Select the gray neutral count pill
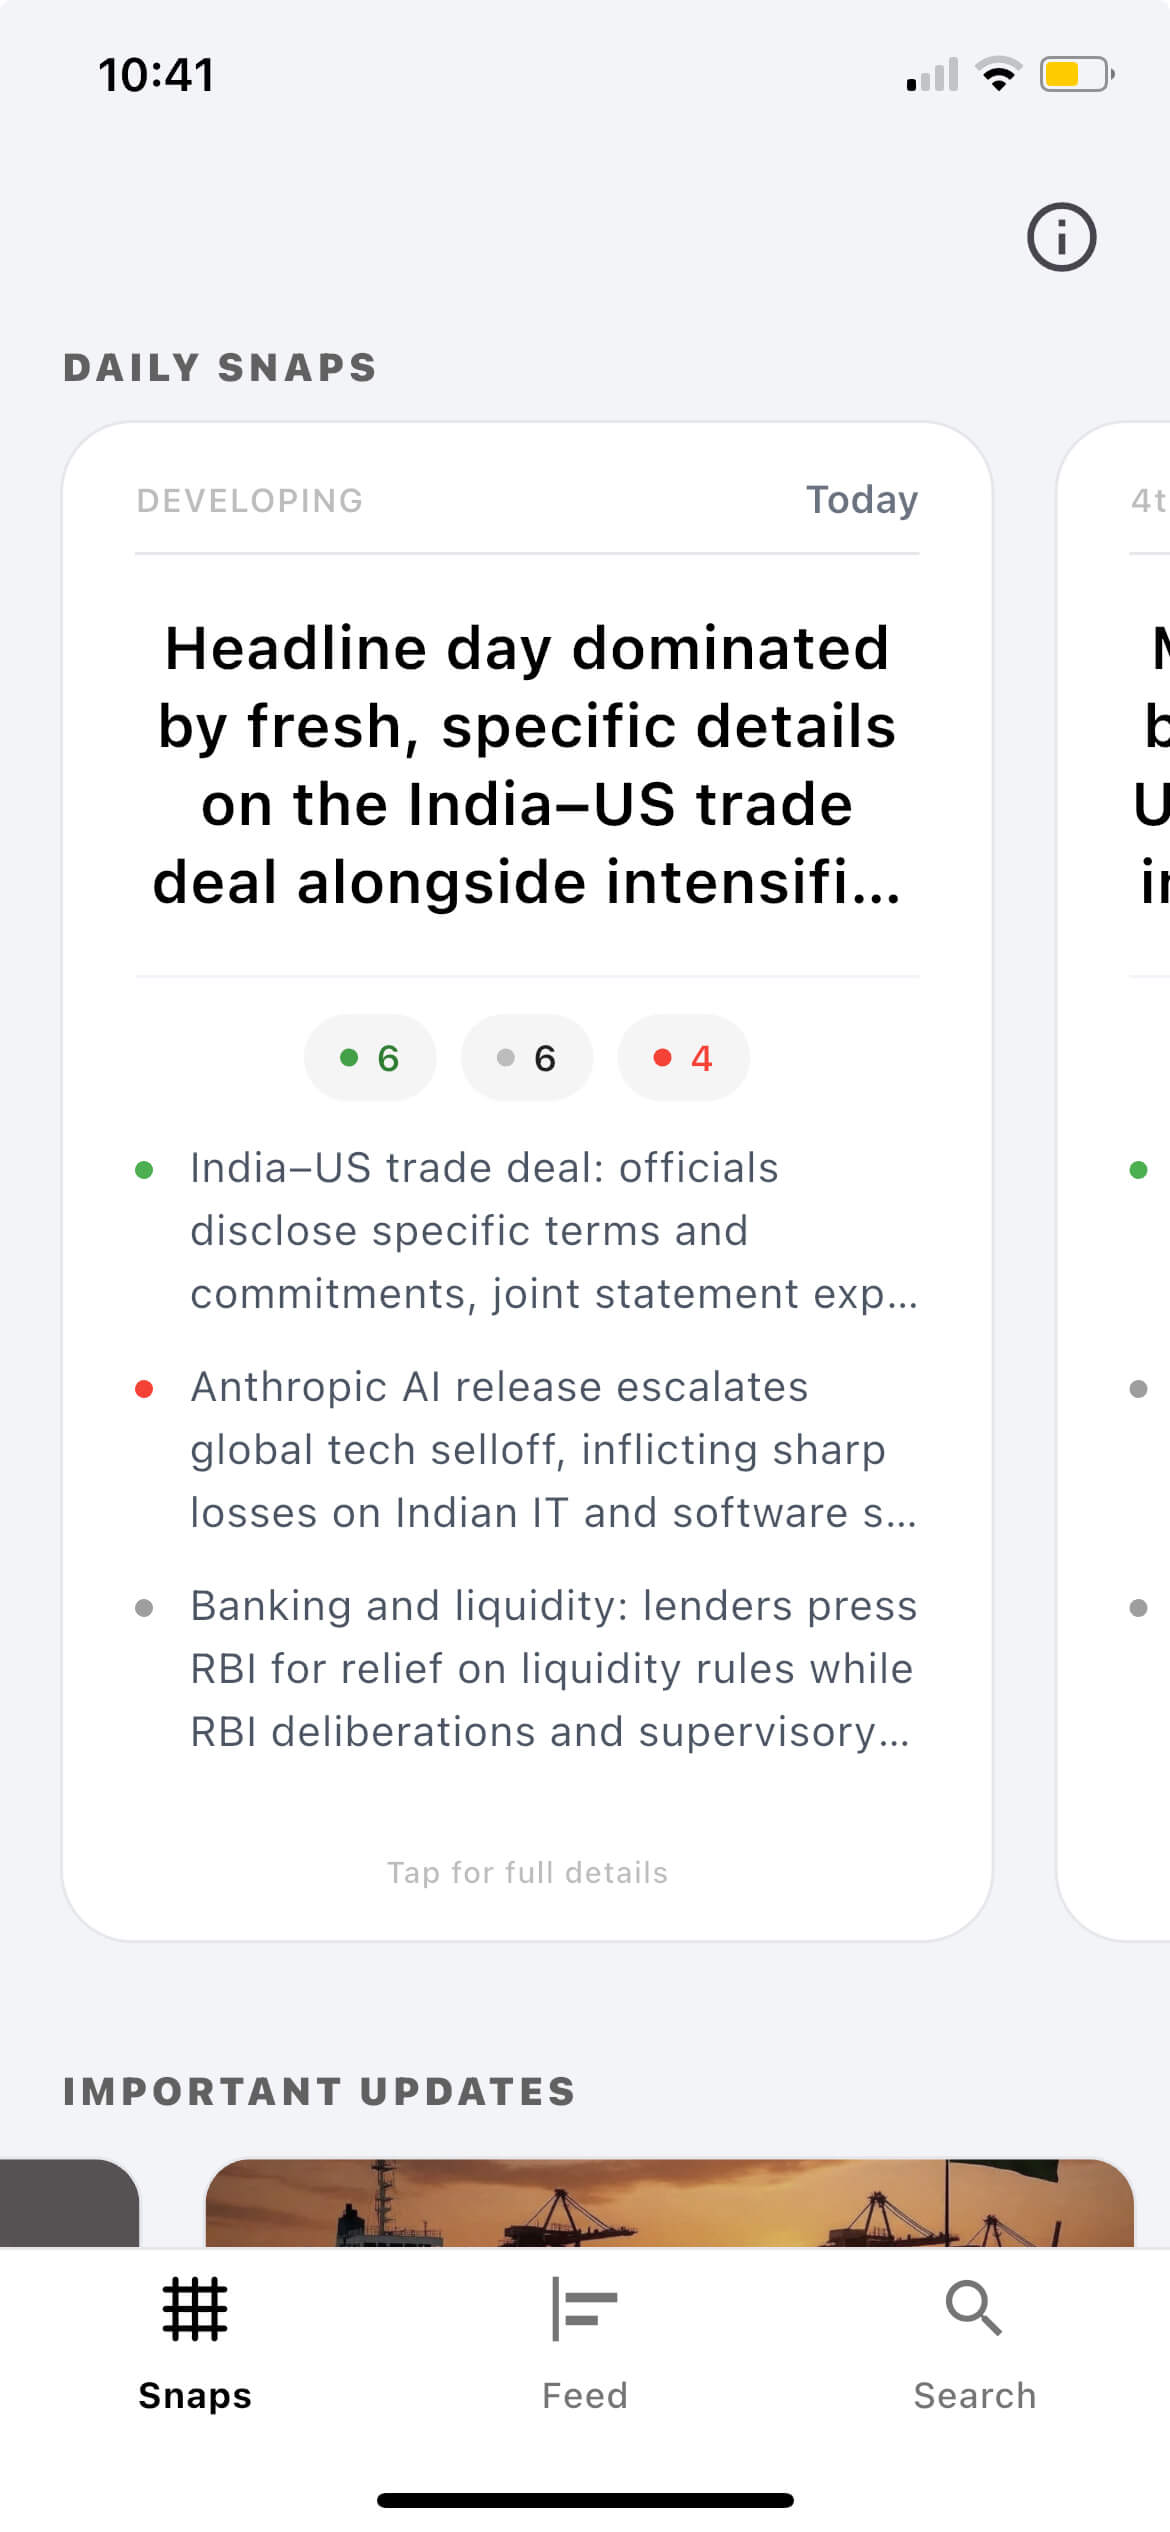 tap(527, 1058)
